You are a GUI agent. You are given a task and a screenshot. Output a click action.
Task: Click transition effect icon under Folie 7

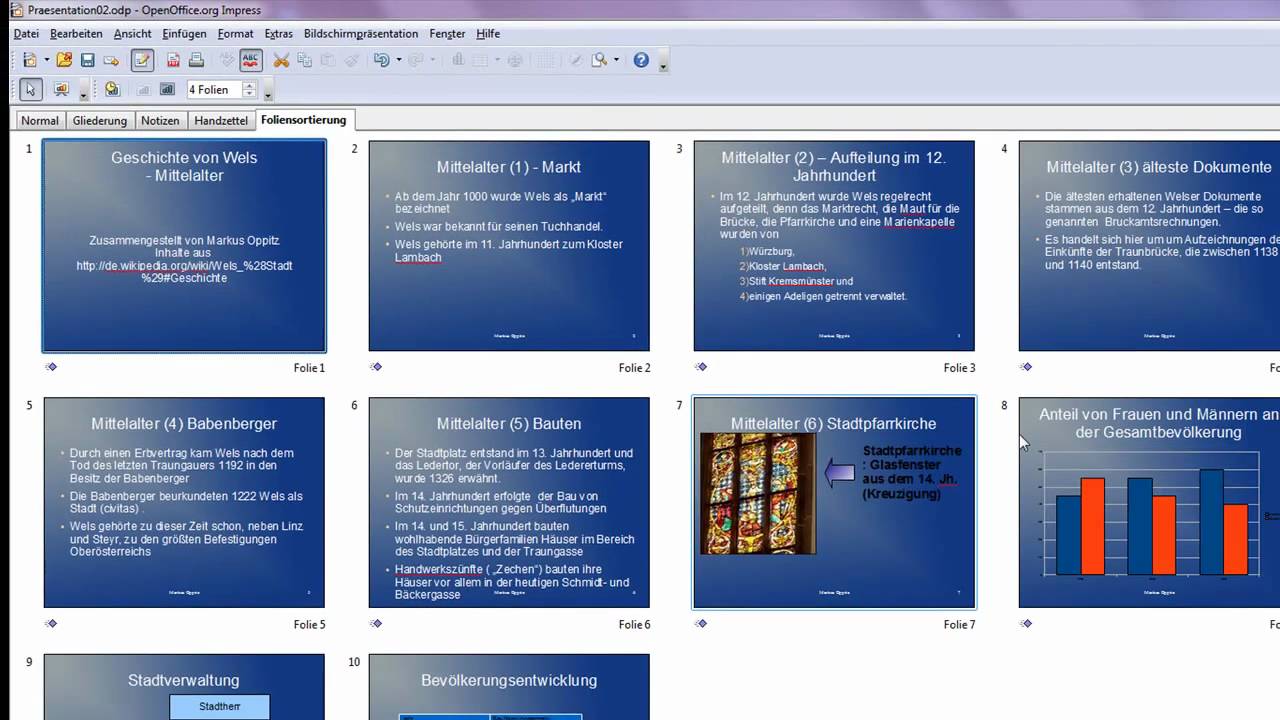point(701,624)
